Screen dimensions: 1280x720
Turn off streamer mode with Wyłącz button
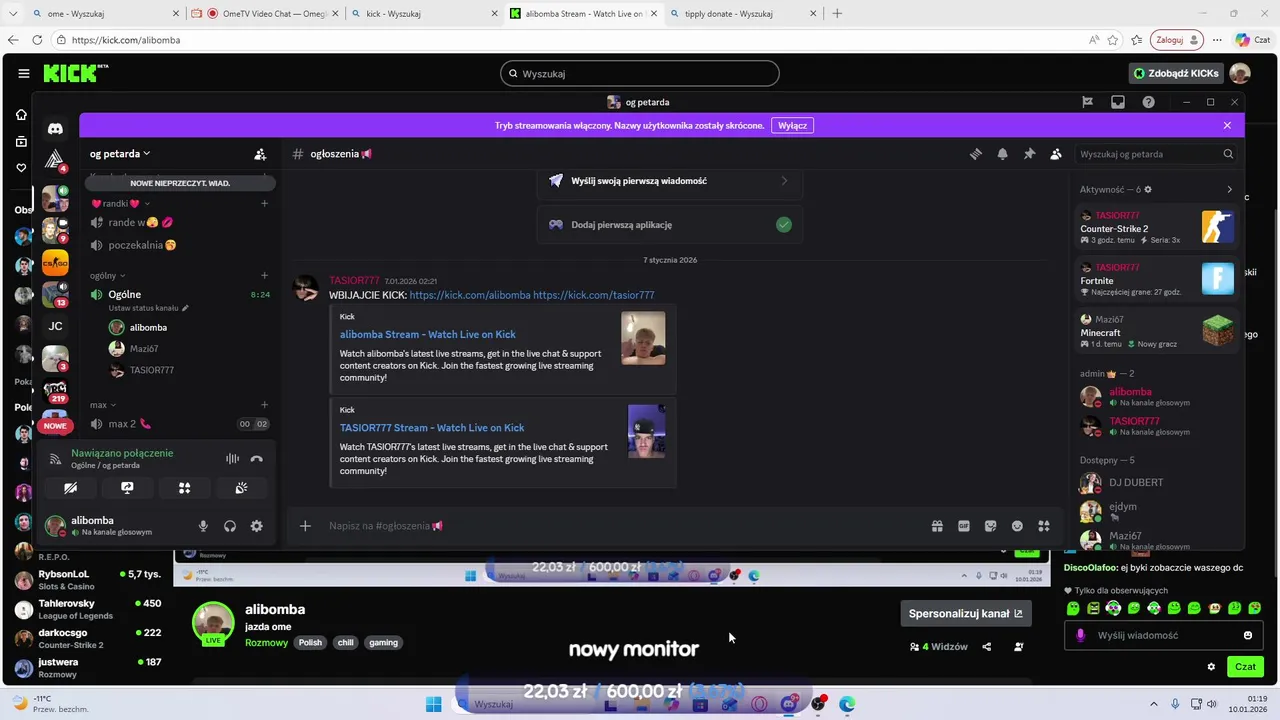click(792, 126)
